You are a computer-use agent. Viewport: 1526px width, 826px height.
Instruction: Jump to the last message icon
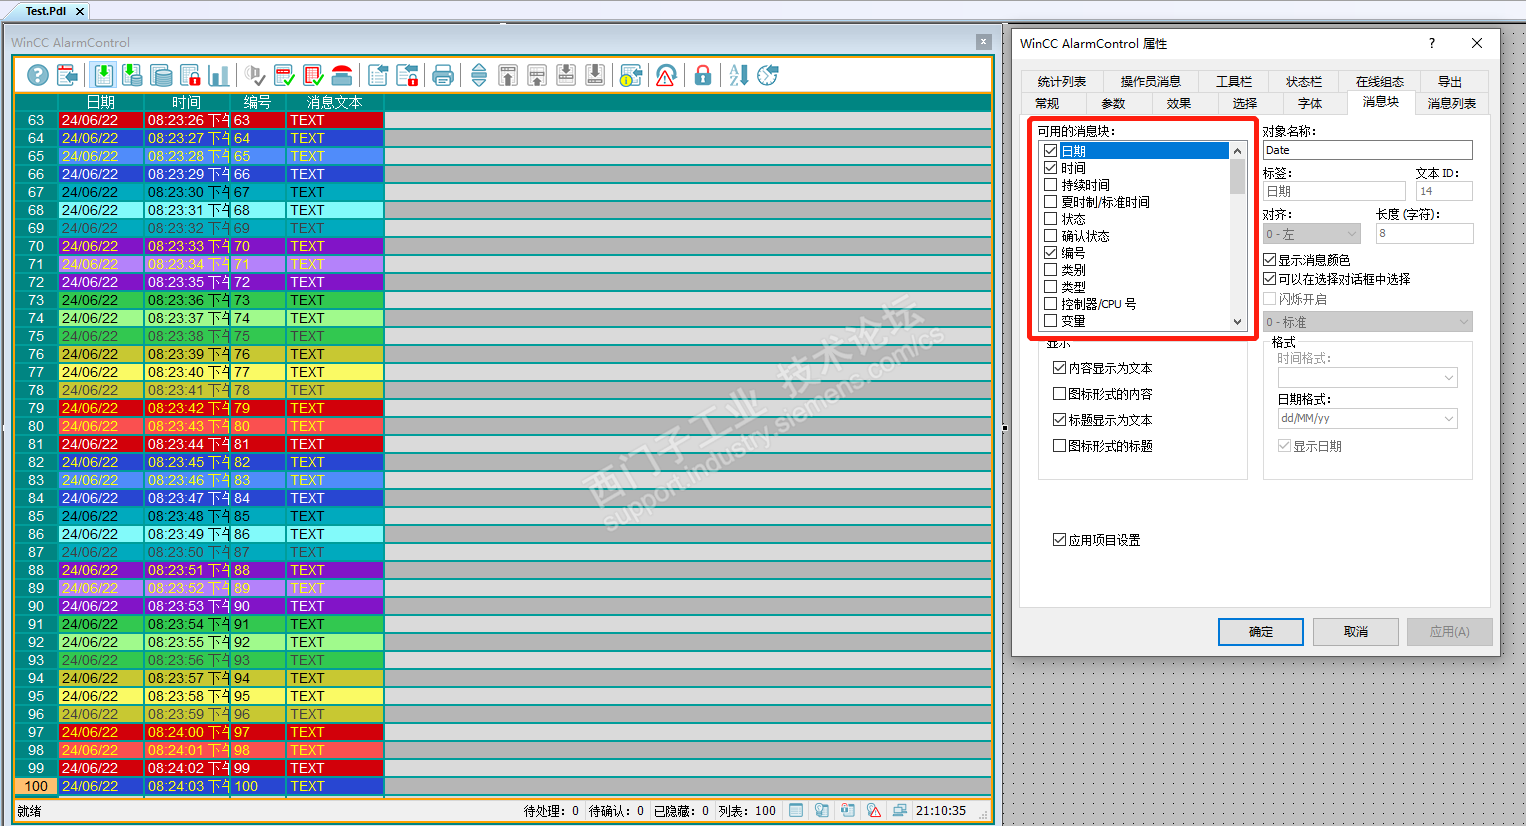pos(595,75)
